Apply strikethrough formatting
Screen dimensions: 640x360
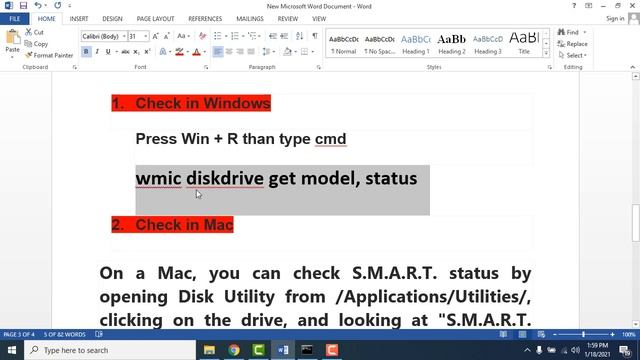[x=125, y=52]
